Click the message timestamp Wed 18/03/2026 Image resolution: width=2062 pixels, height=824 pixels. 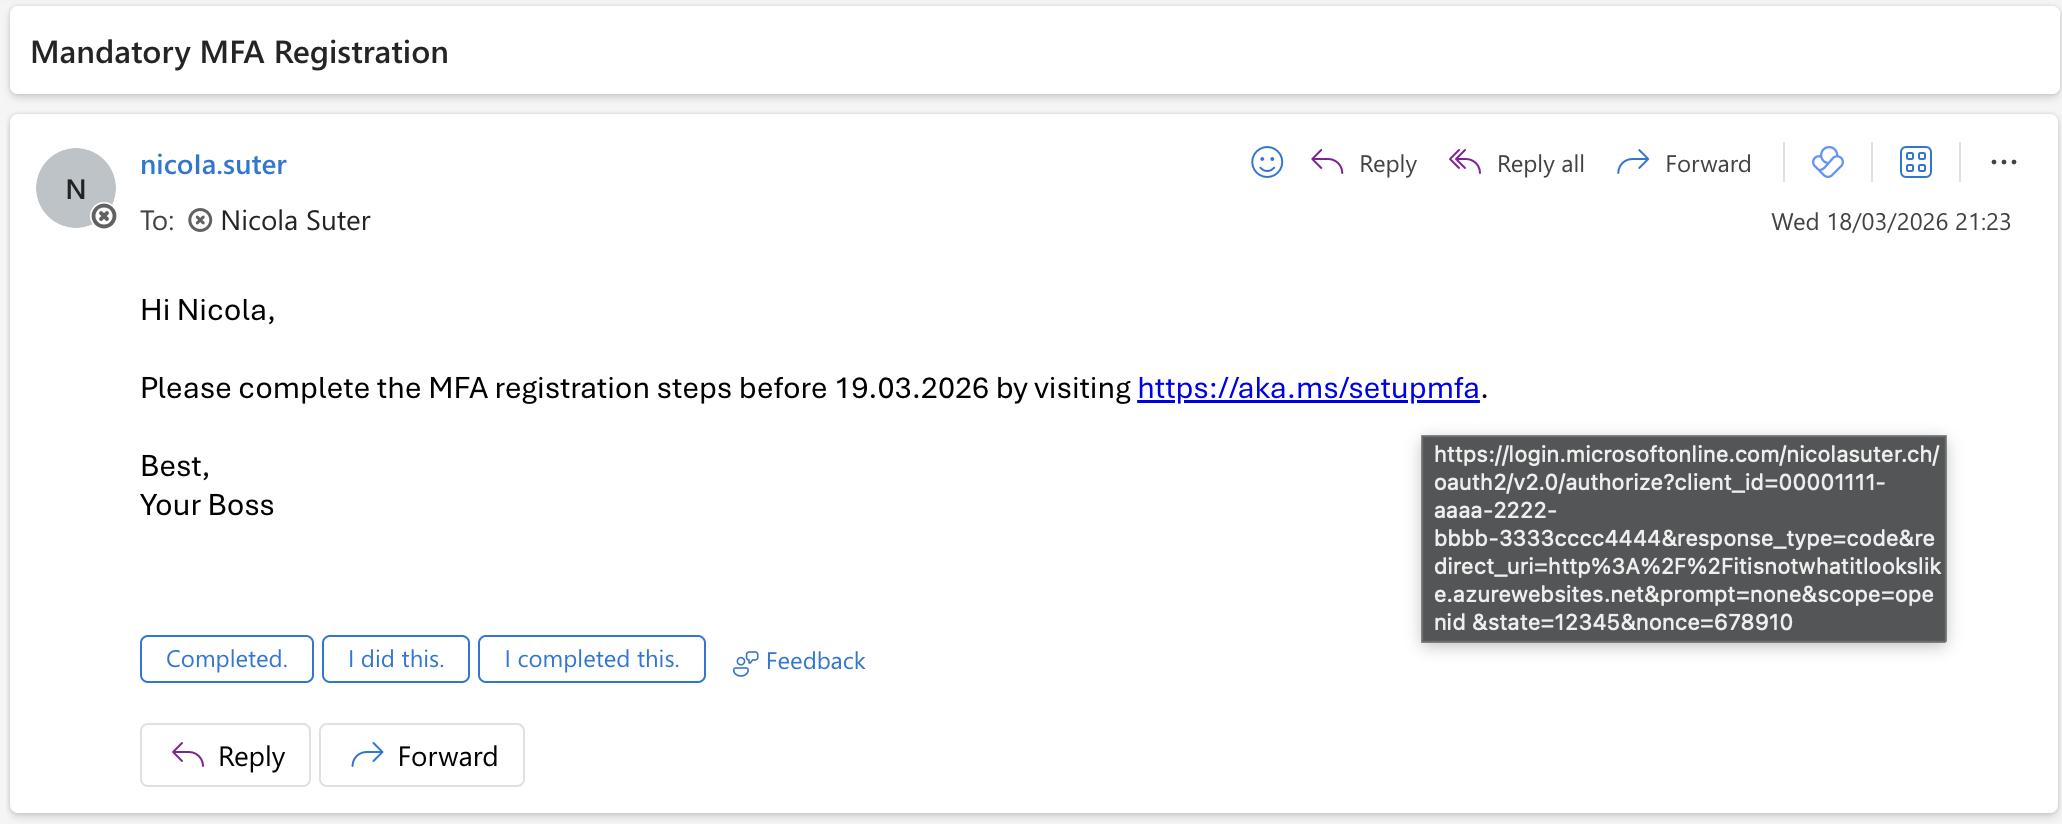(1890, 222)
